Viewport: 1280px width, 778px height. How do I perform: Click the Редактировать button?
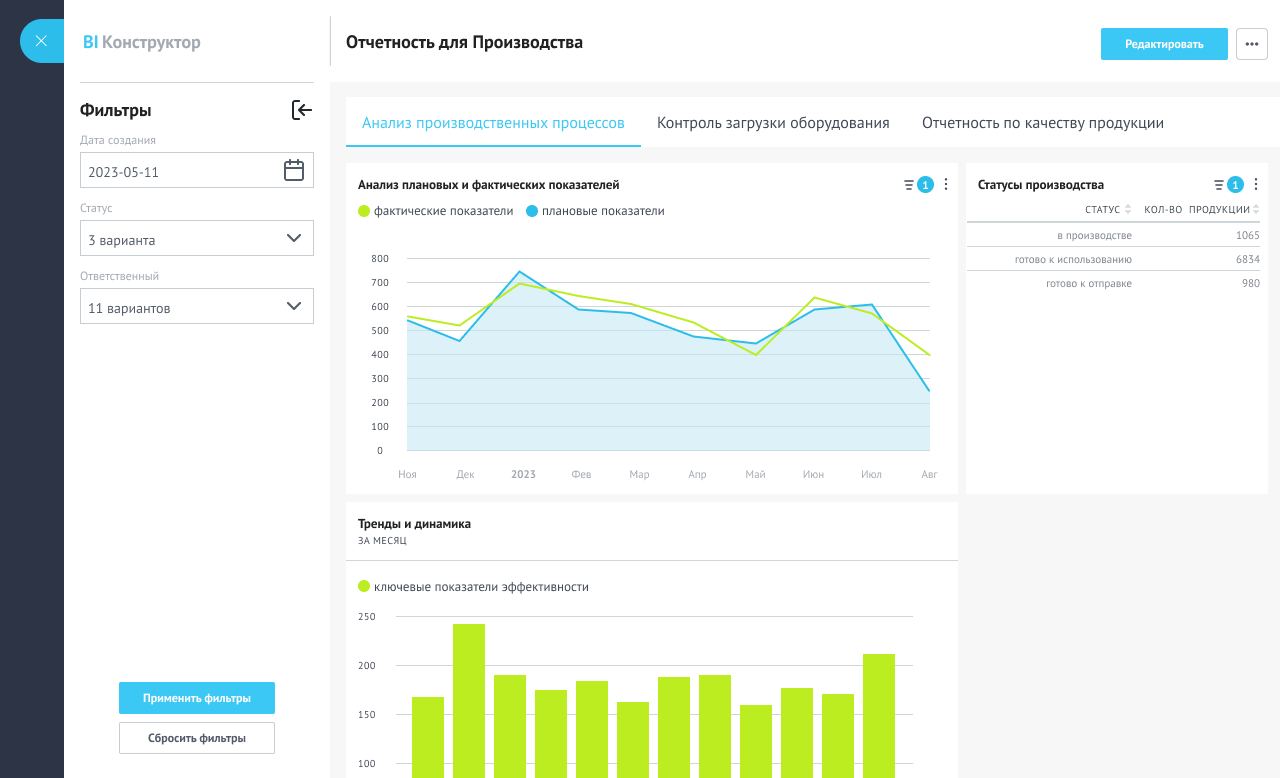[x=1164, y=44]
